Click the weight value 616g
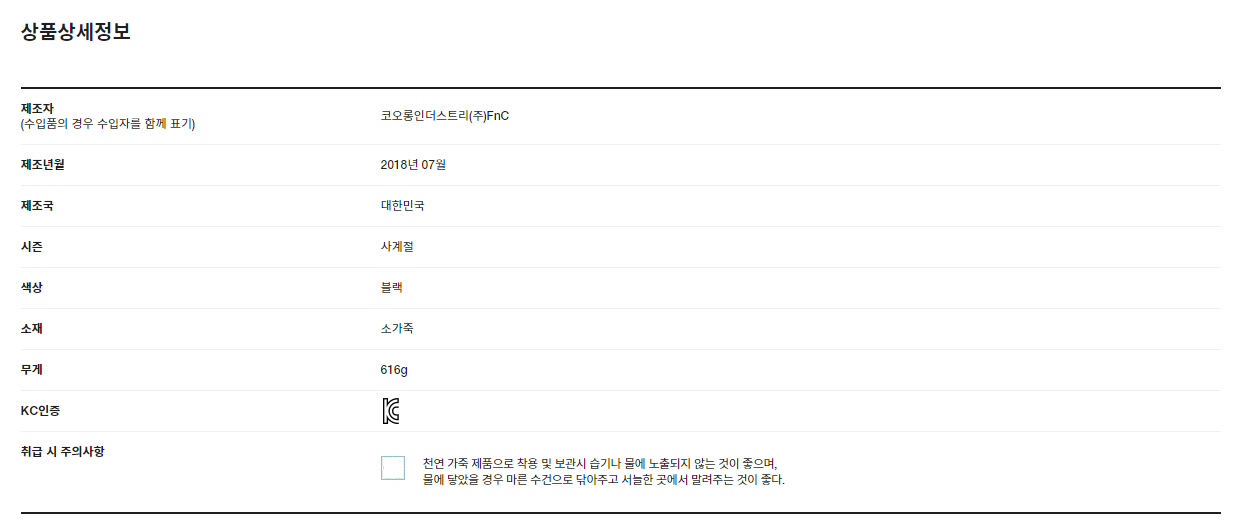The width and height of the screenshot is (1236, 524). coord(394,370)
